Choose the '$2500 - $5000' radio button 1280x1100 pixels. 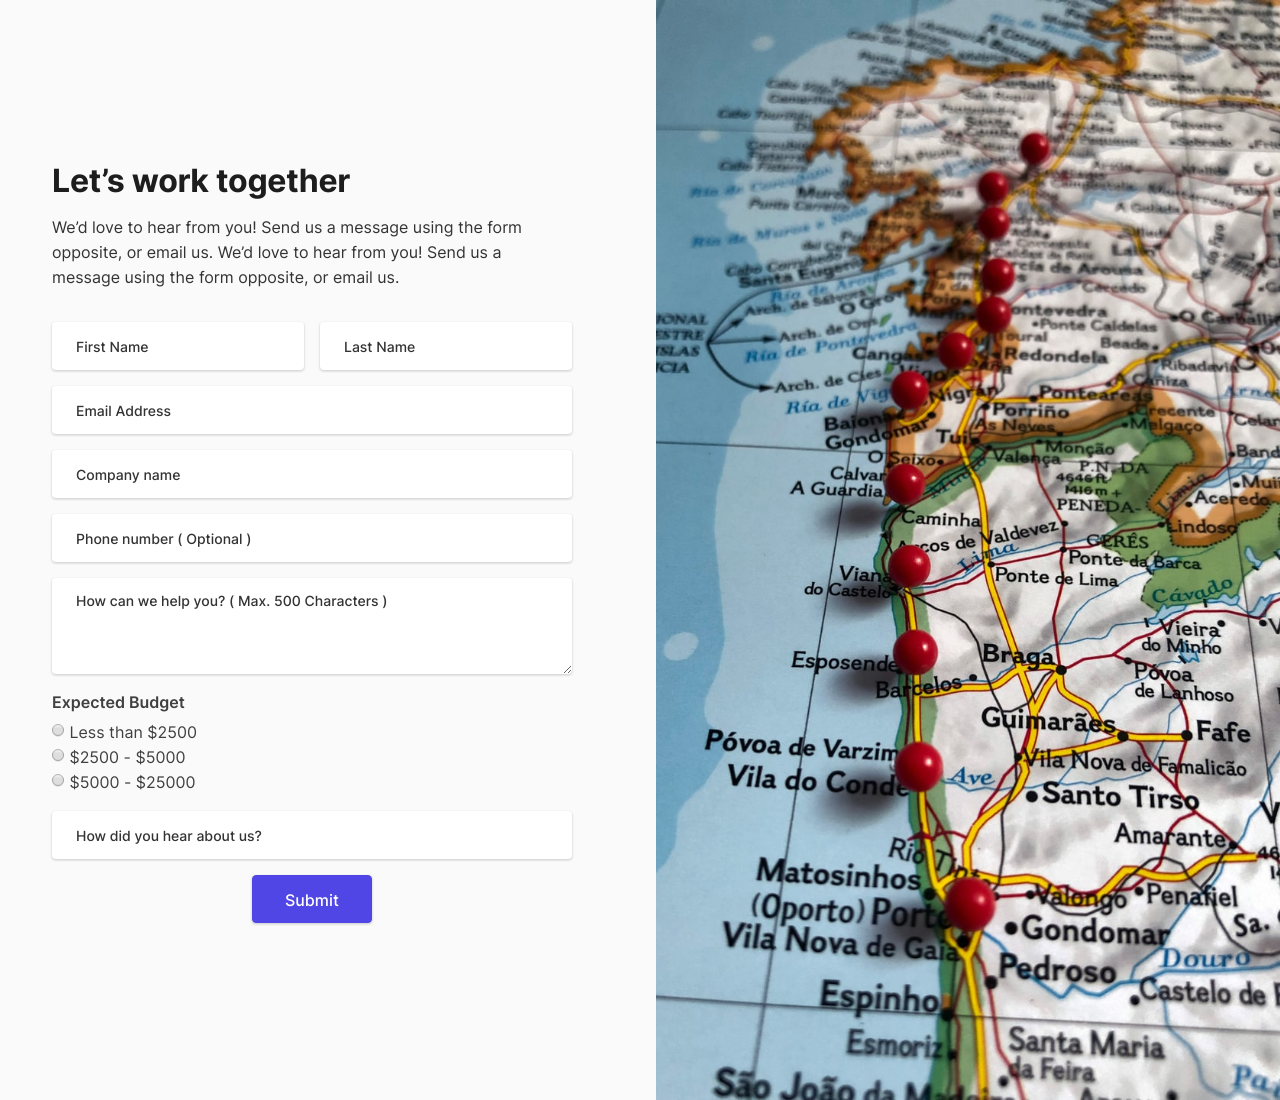pos(58,756)
